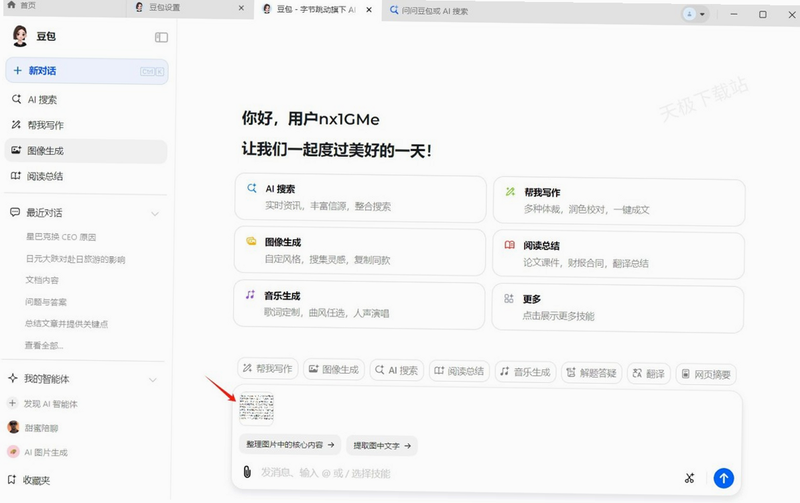Open the 阅读总结 card
The height and width of the screenshot is (503, 800).
coord(618,255)
